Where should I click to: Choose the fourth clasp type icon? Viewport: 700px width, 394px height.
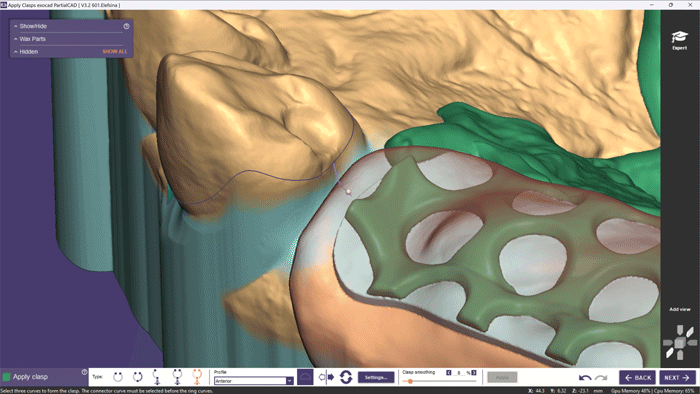tap(177, 377)
